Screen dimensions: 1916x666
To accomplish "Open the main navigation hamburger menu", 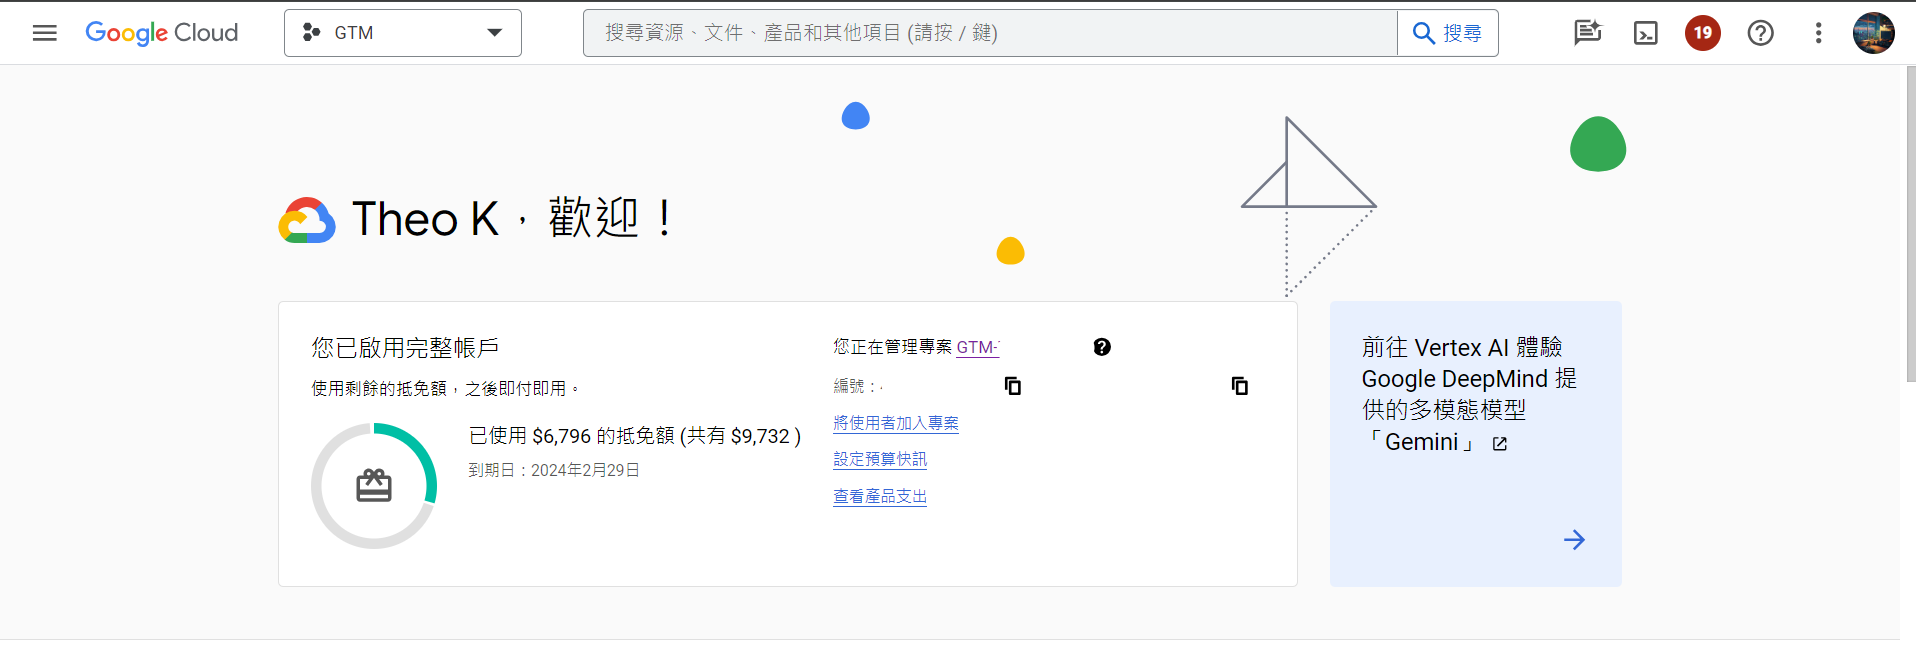I will (45, 33).
